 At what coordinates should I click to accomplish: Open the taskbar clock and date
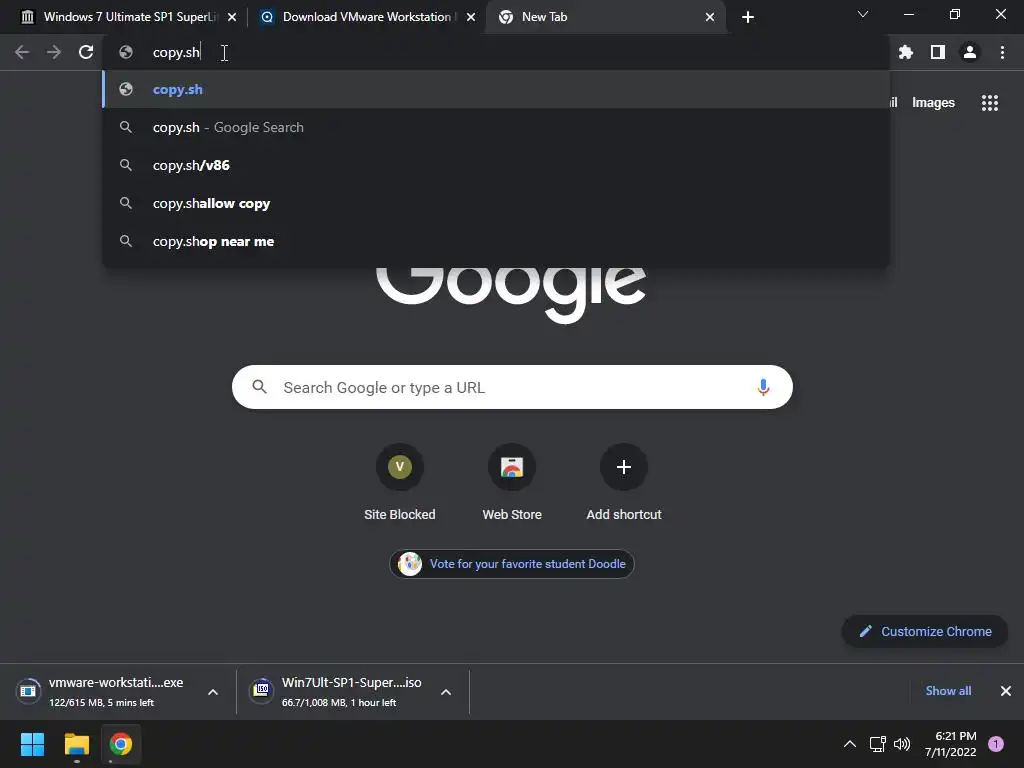pyautogui.click(x=951, y=744)
